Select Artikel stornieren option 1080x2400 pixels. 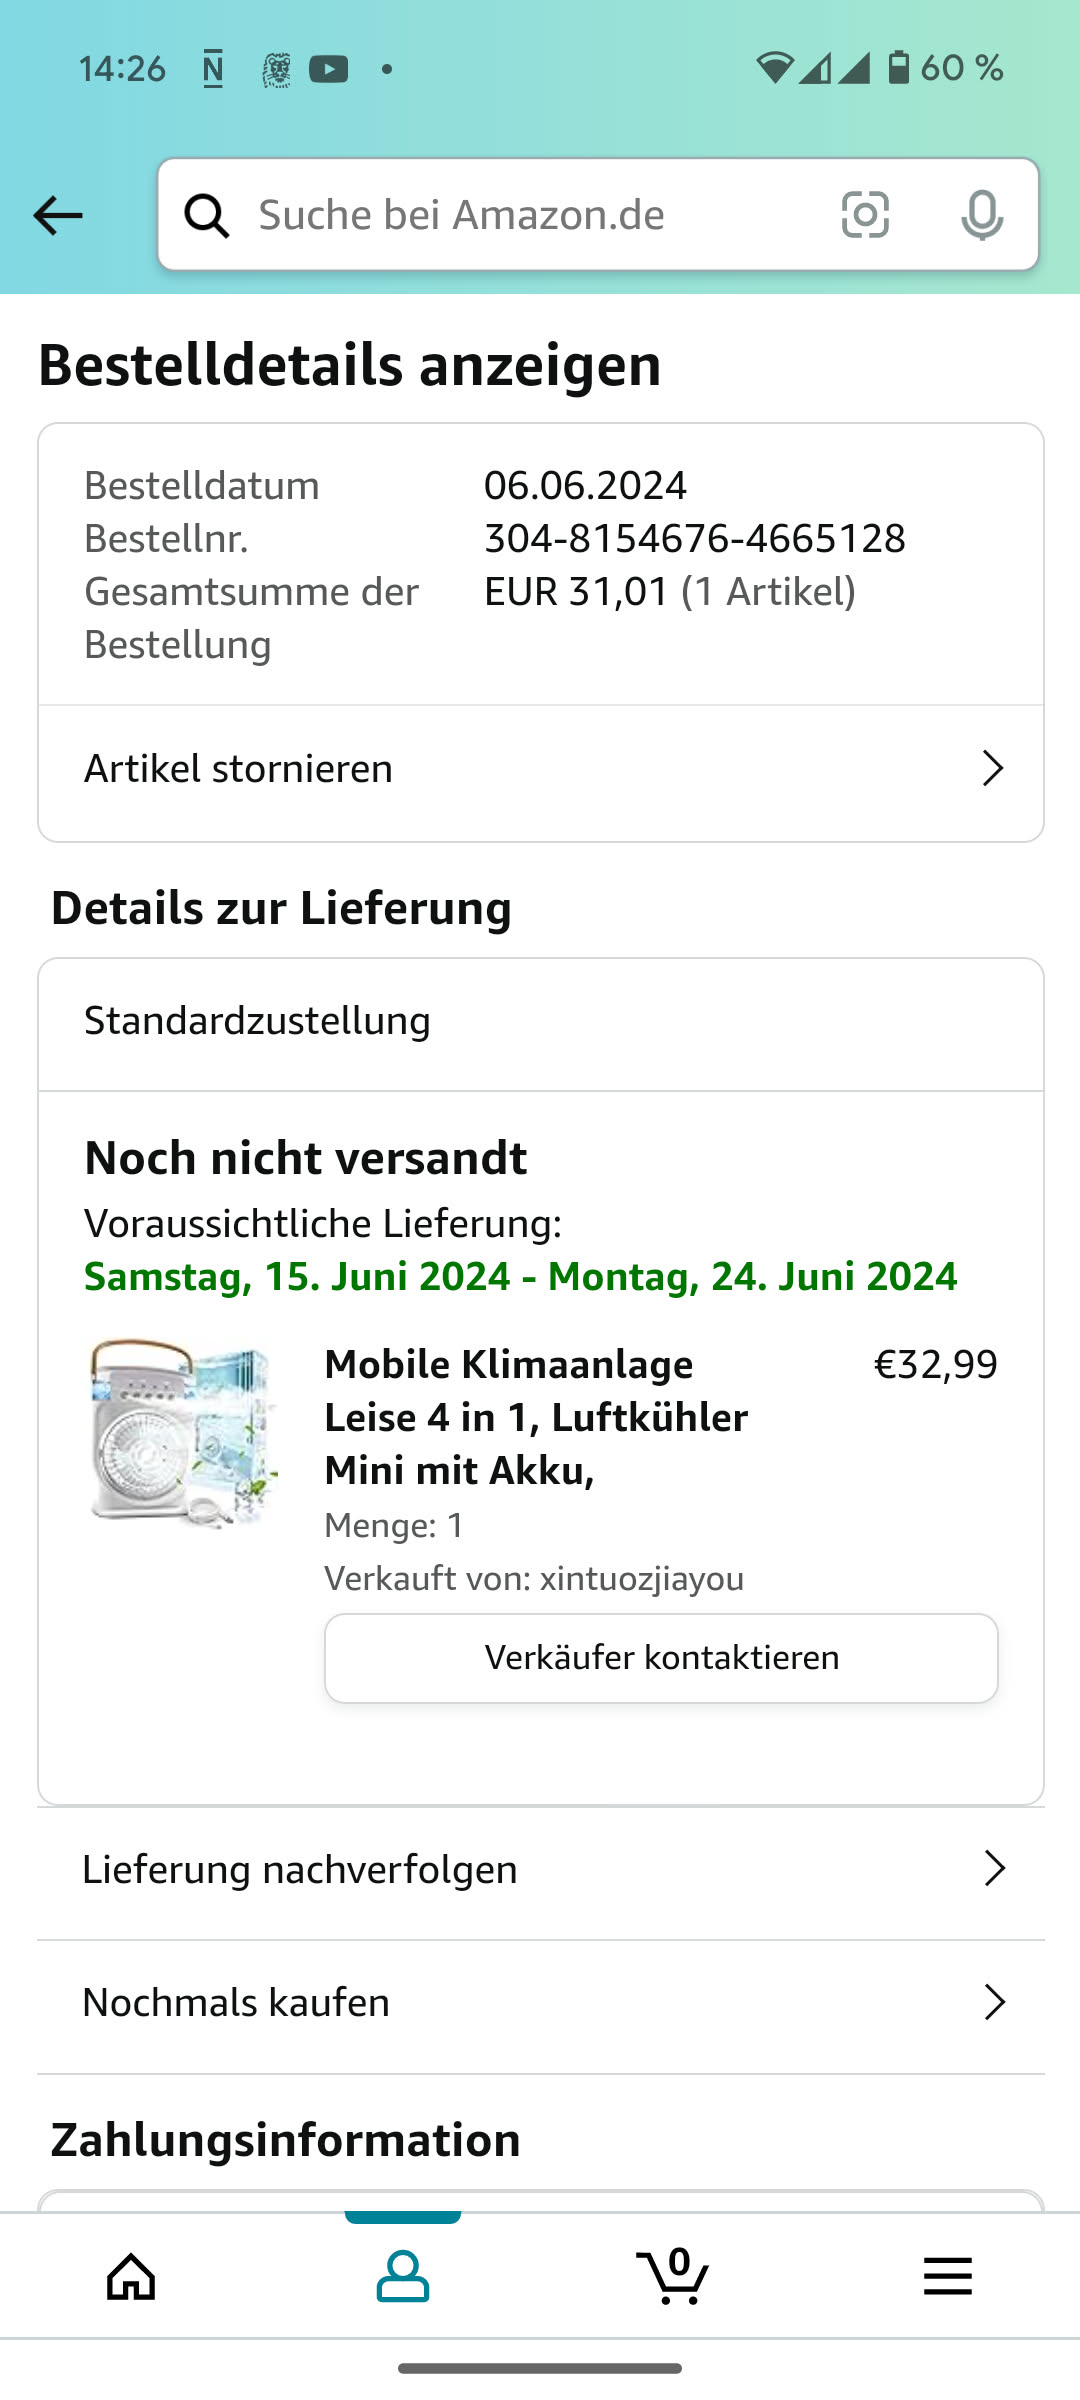(239, 768)
